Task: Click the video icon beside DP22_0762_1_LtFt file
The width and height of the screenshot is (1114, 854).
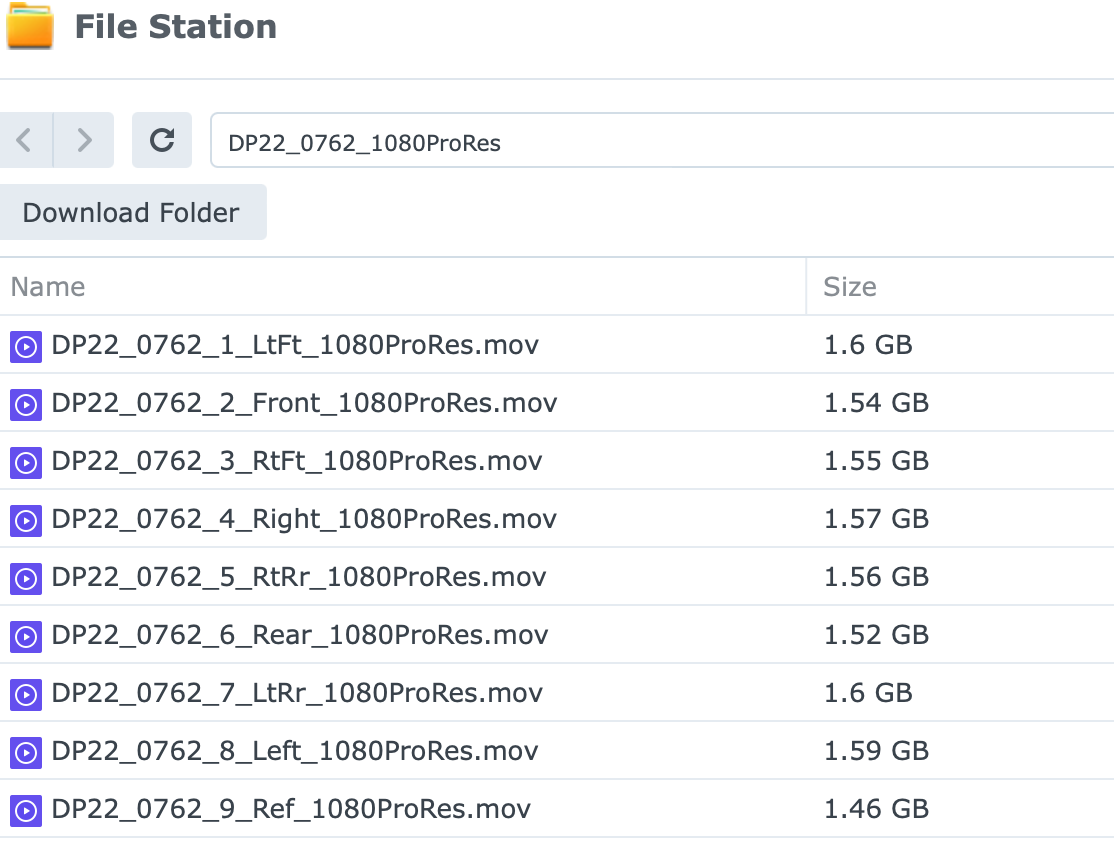Action: point(25,345)
